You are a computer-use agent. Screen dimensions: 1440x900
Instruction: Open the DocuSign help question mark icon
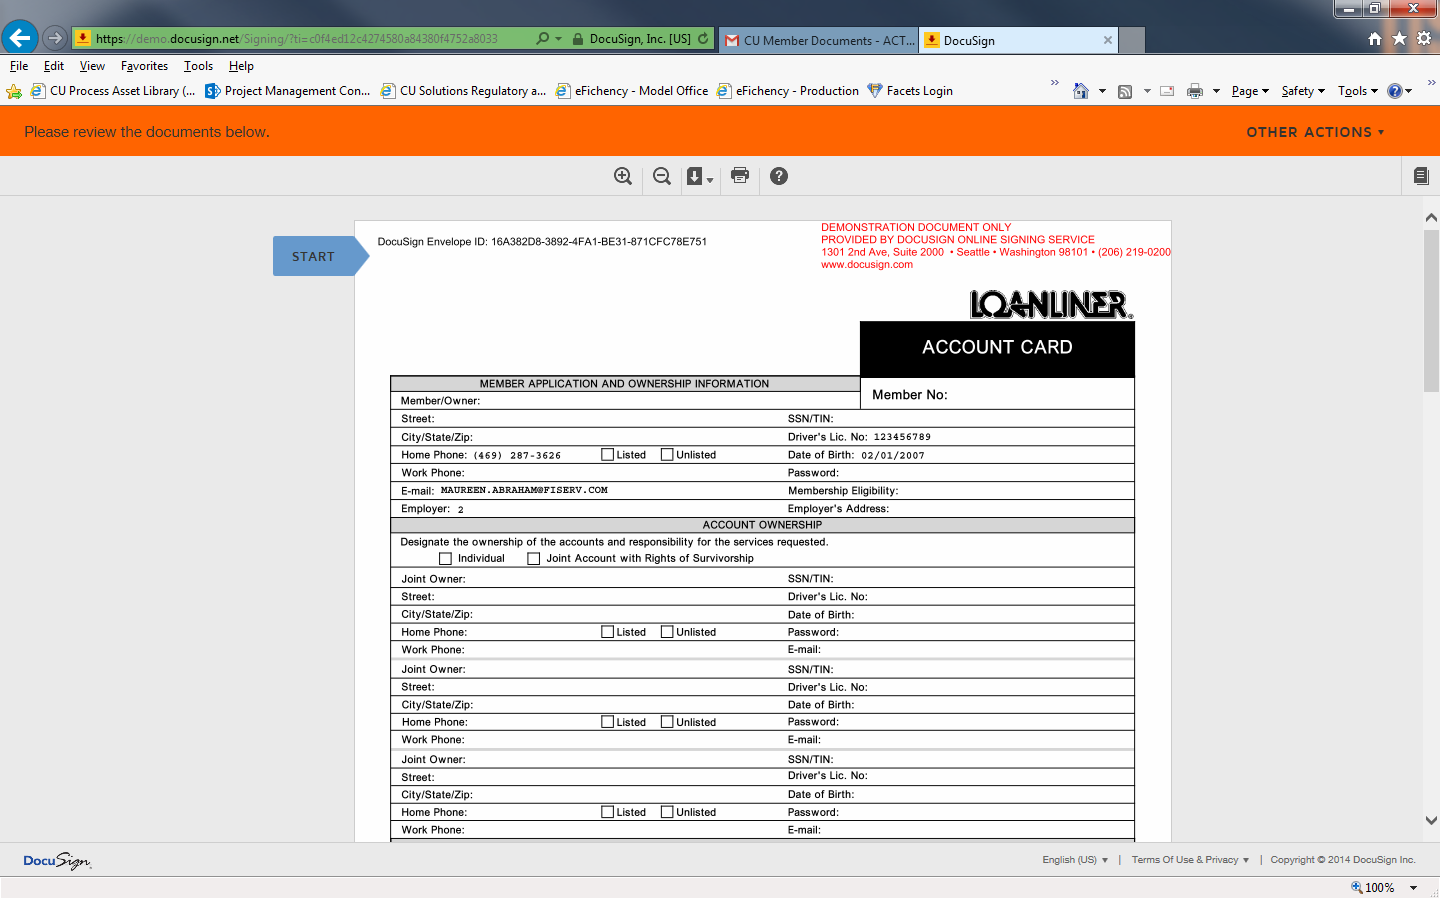779,176
